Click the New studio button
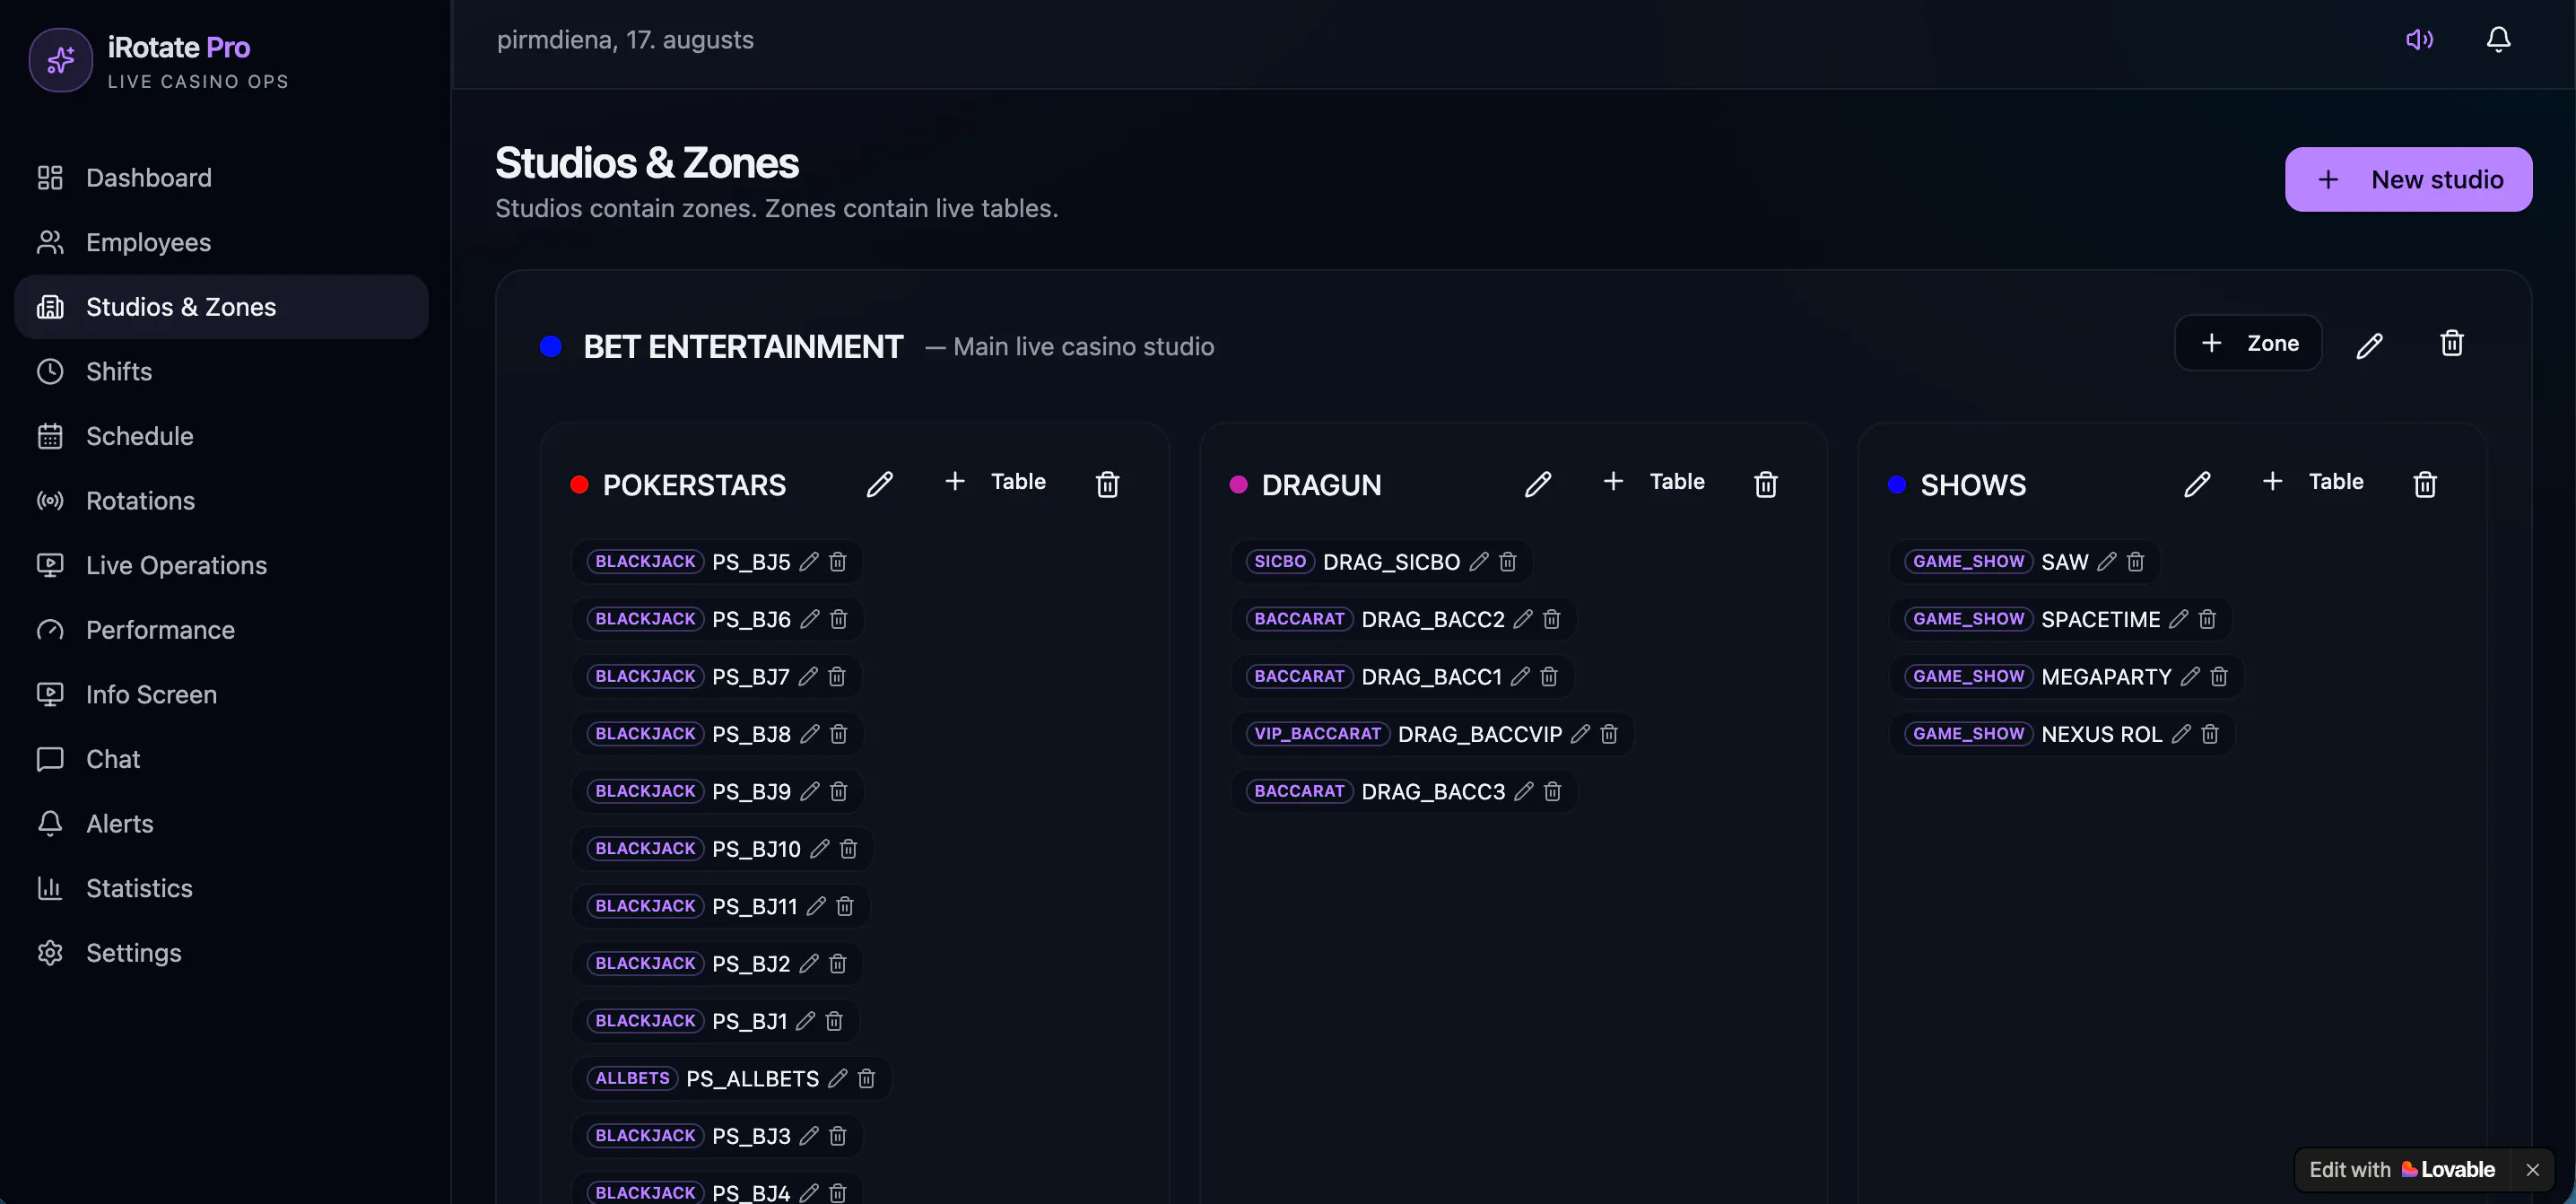The height and width of the screenshot is (1204, 2576). tap(2408, 180)
